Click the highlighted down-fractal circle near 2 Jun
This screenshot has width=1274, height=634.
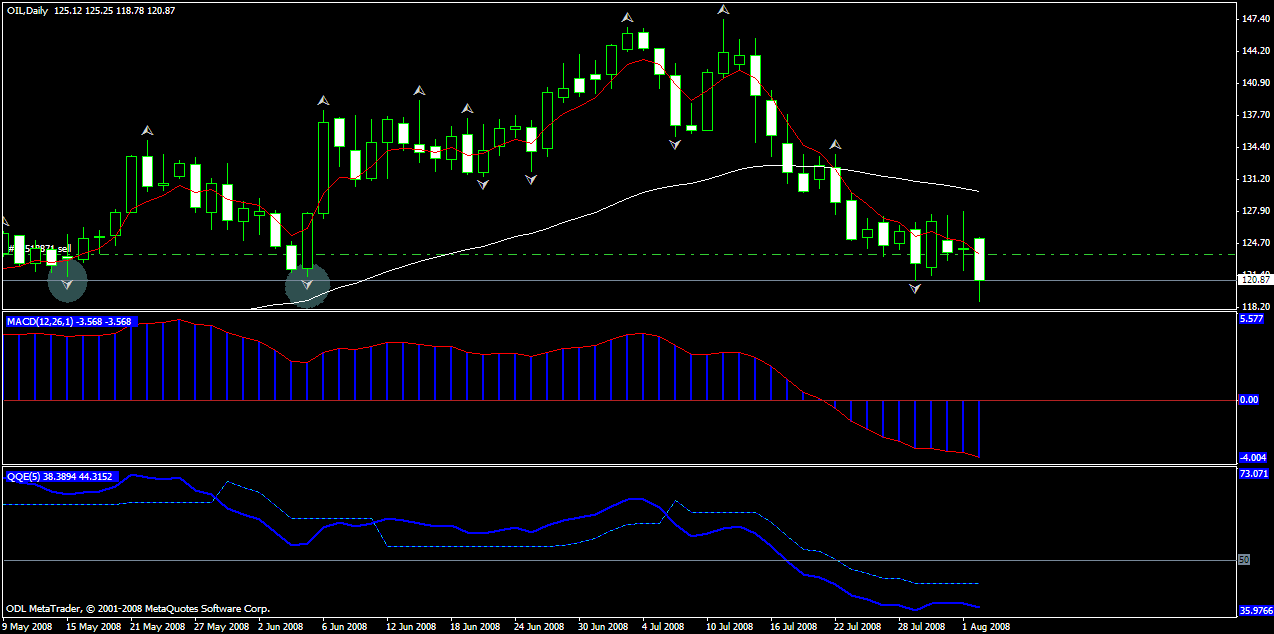tap(307, 286)
